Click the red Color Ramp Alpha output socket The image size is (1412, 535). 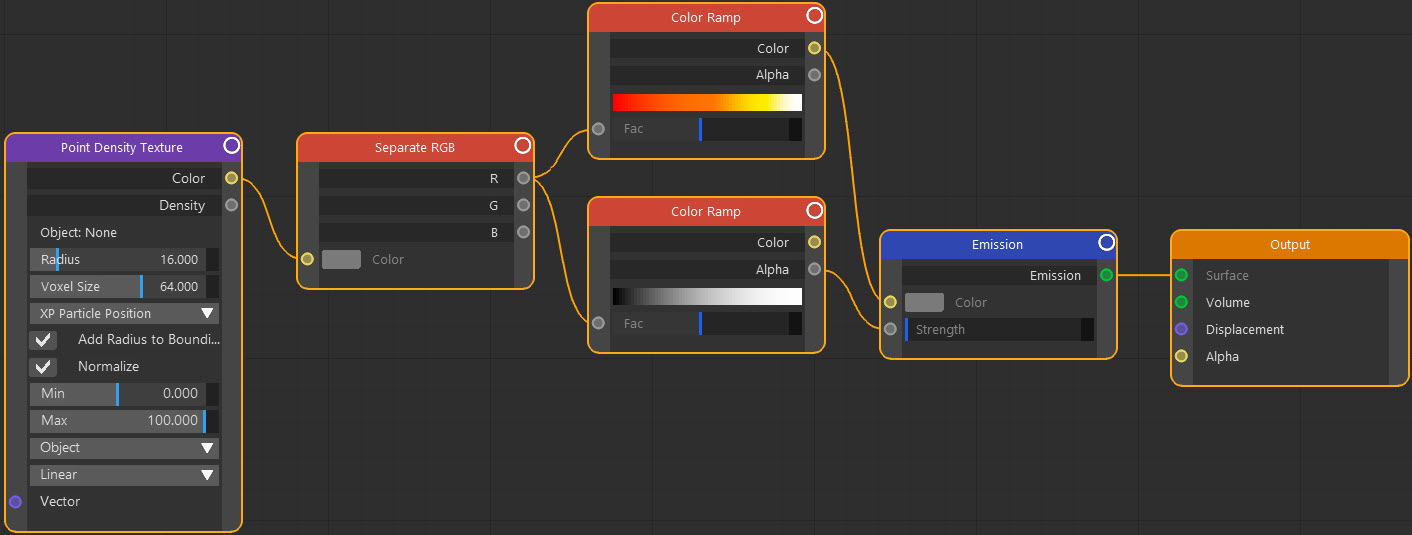click(814, 74)
